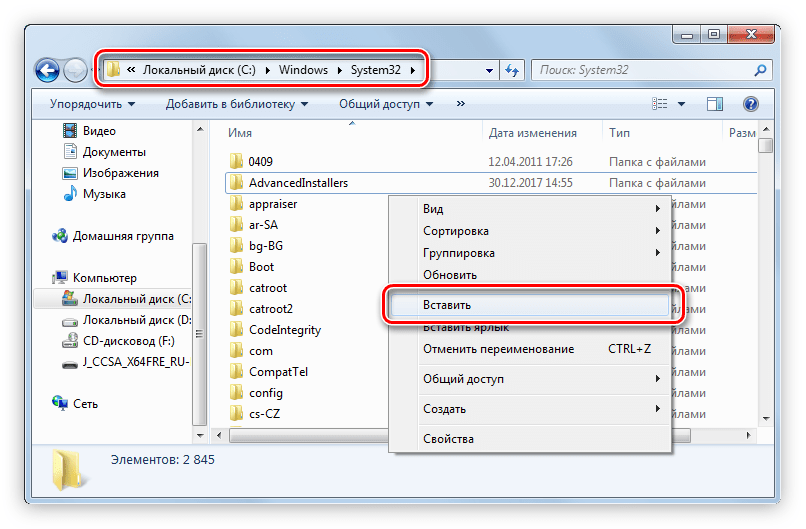Expand the arrow after Windows in path

coord(340,70)
